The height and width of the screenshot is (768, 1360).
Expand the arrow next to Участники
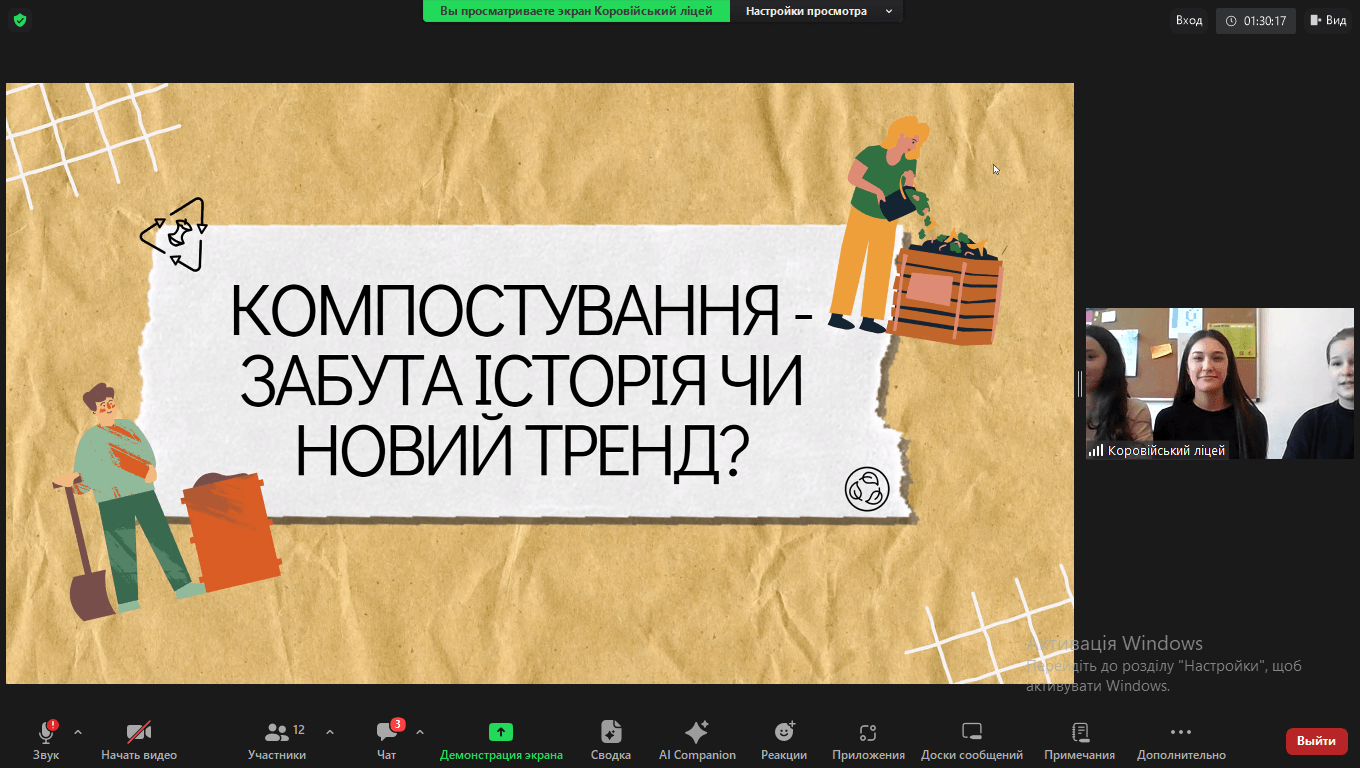coord(330,732)
